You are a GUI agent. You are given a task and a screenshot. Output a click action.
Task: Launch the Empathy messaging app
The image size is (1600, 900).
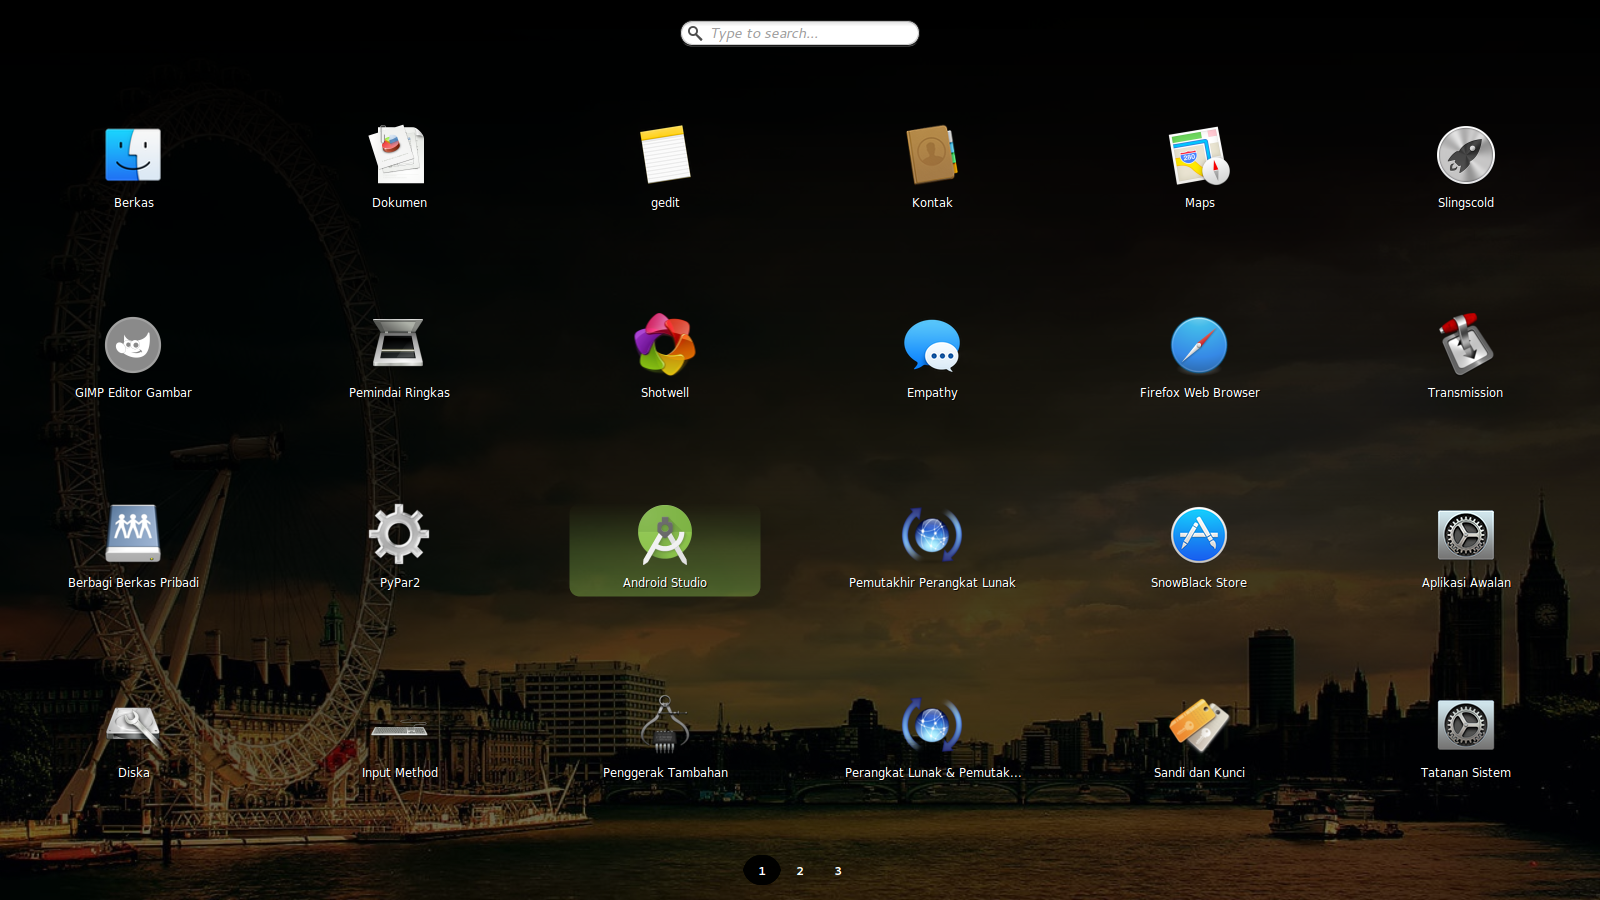(x=931, y=344)
